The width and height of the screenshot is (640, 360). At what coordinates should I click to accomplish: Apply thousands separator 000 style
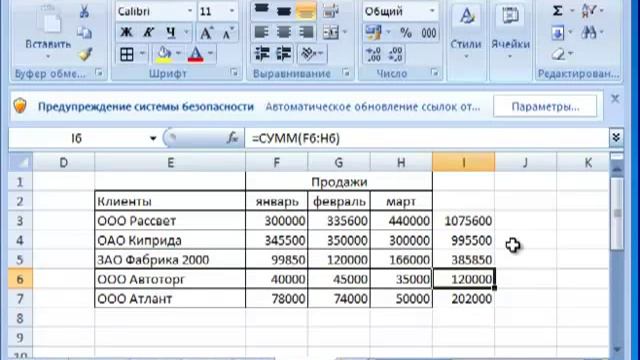(429, 33)
